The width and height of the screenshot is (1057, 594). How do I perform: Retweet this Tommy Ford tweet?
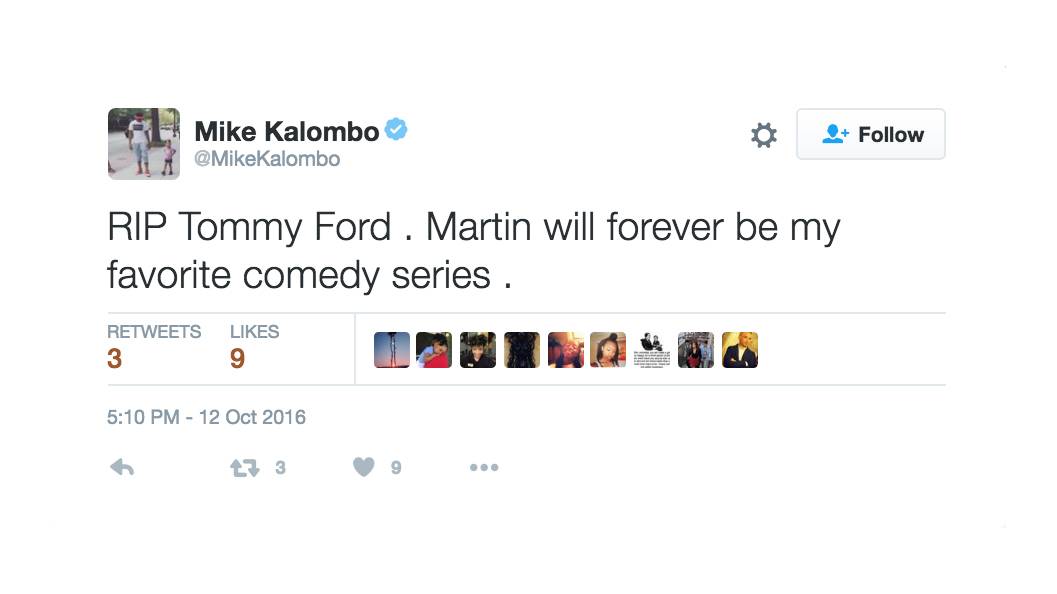pos(245,467)
